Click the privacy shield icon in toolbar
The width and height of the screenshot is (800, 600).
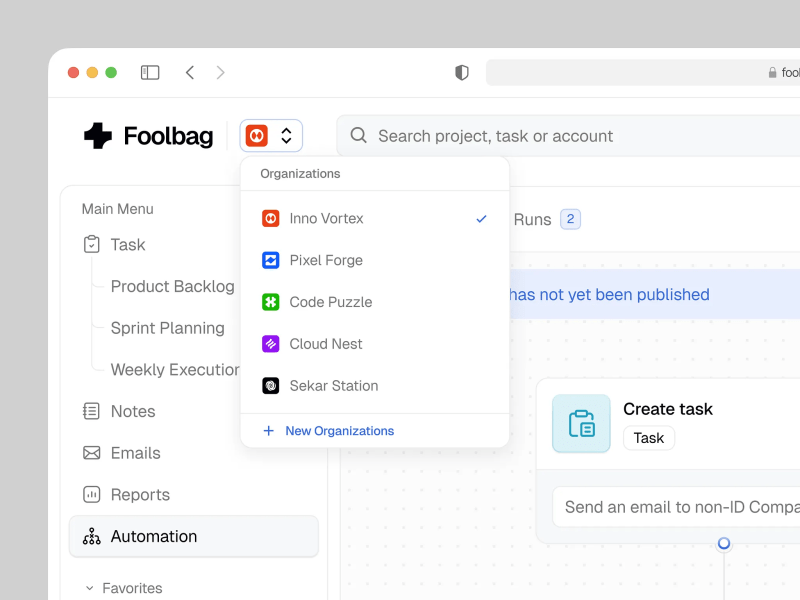[462, 72]
